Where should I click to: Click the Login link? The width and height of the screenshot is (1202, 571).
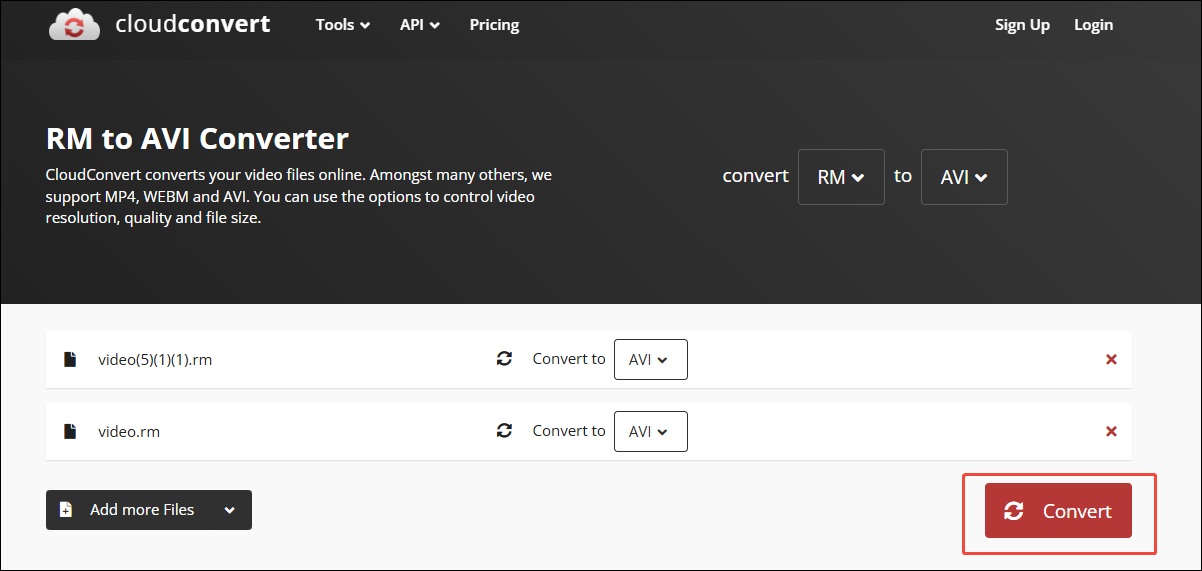(x=1093, y=25)
